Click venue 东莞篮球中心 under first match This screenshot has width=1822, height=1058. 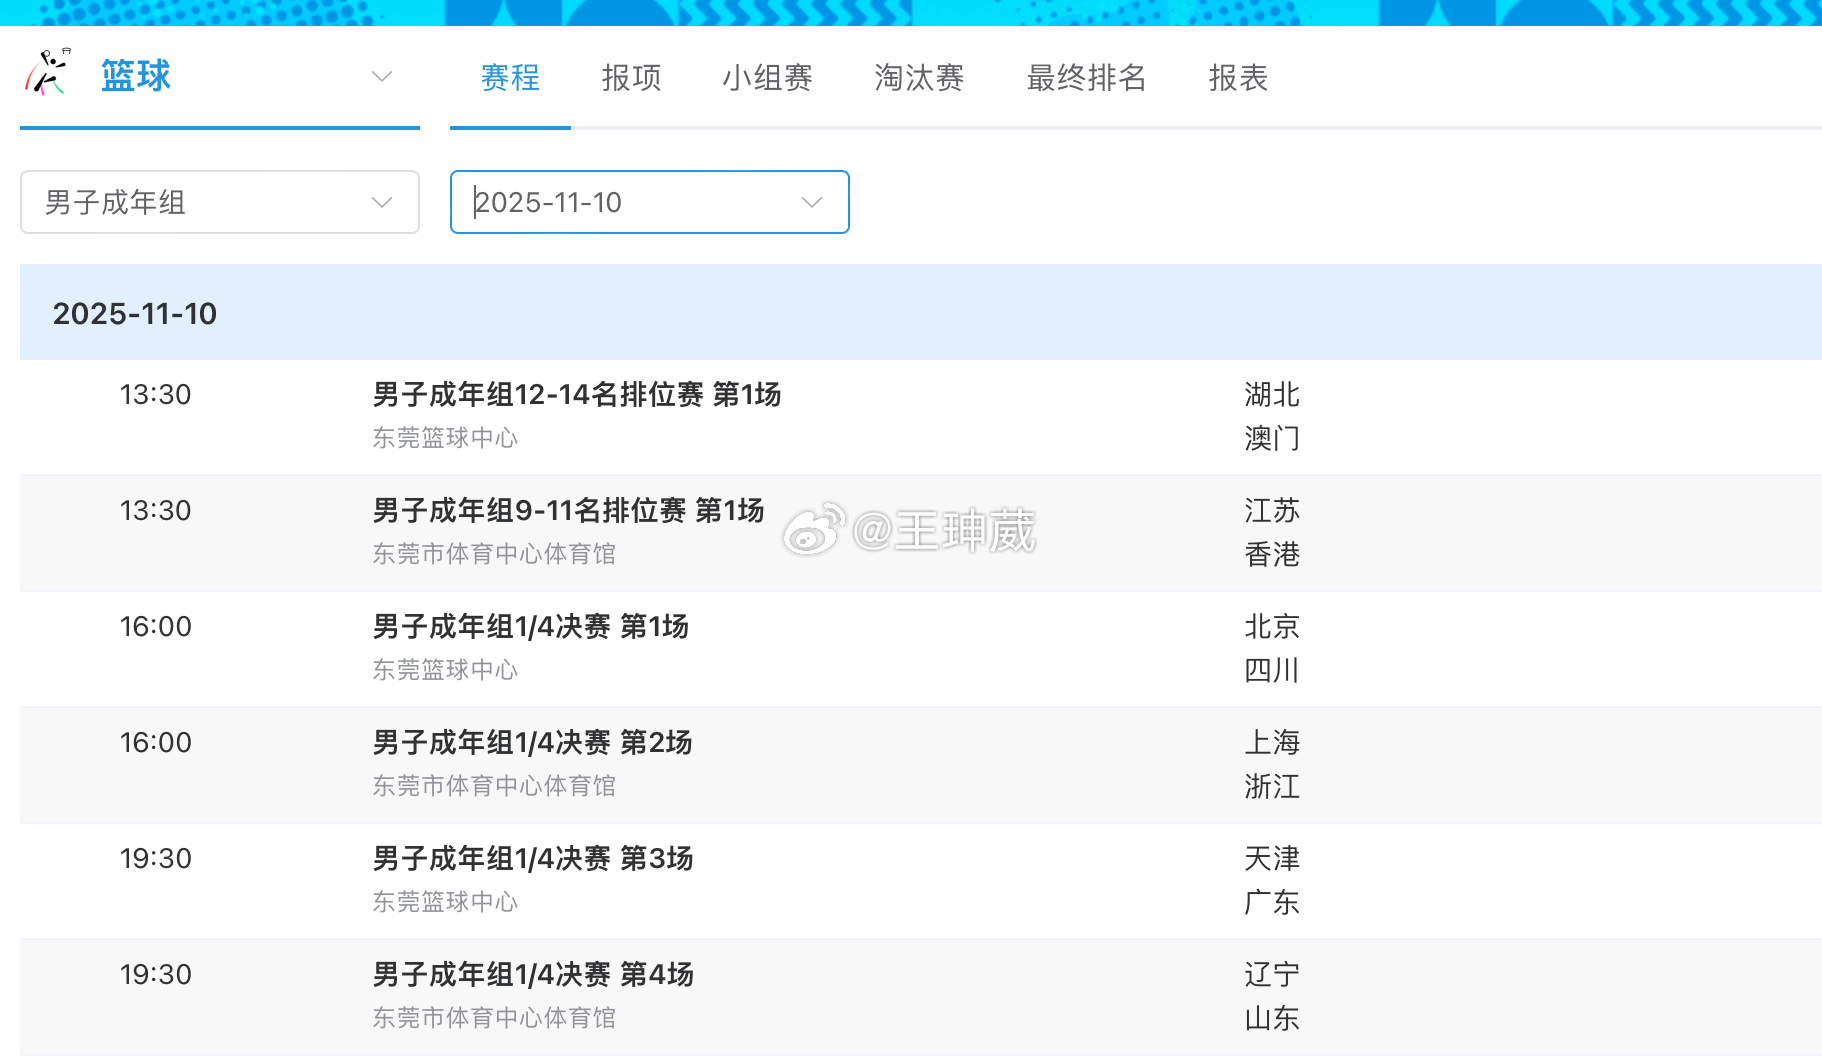pos(444,438)
